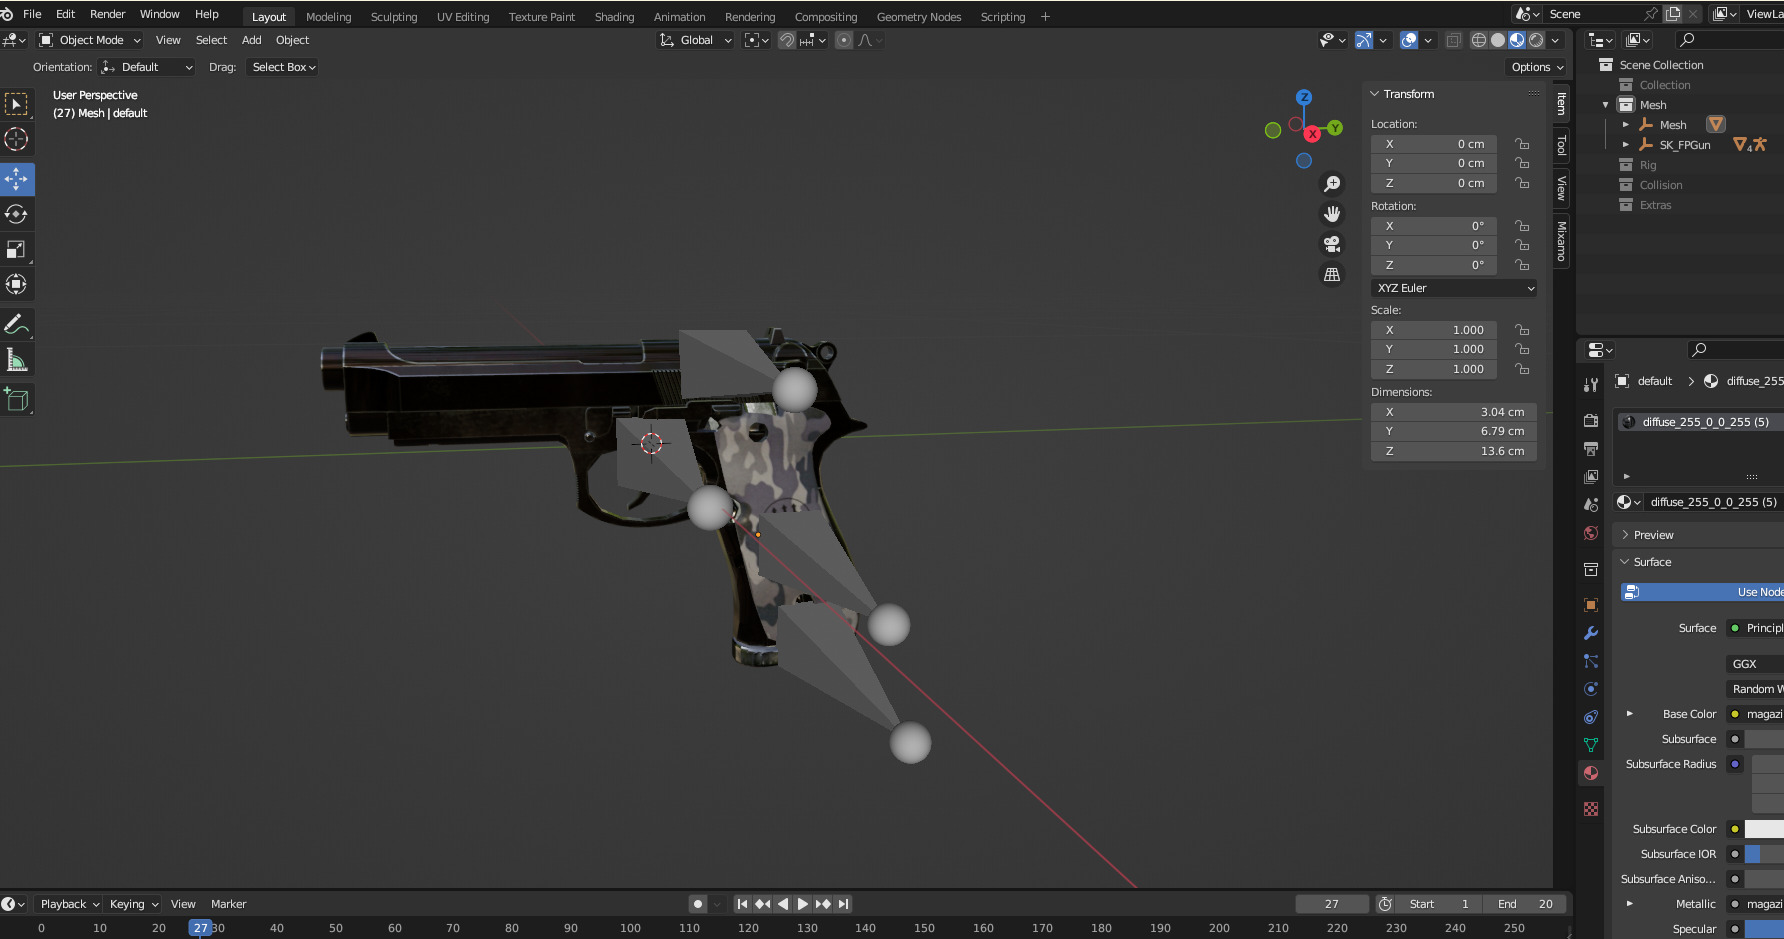
Task: Open the Object Data properties tab icon
Action: [x=1591, y=745]
